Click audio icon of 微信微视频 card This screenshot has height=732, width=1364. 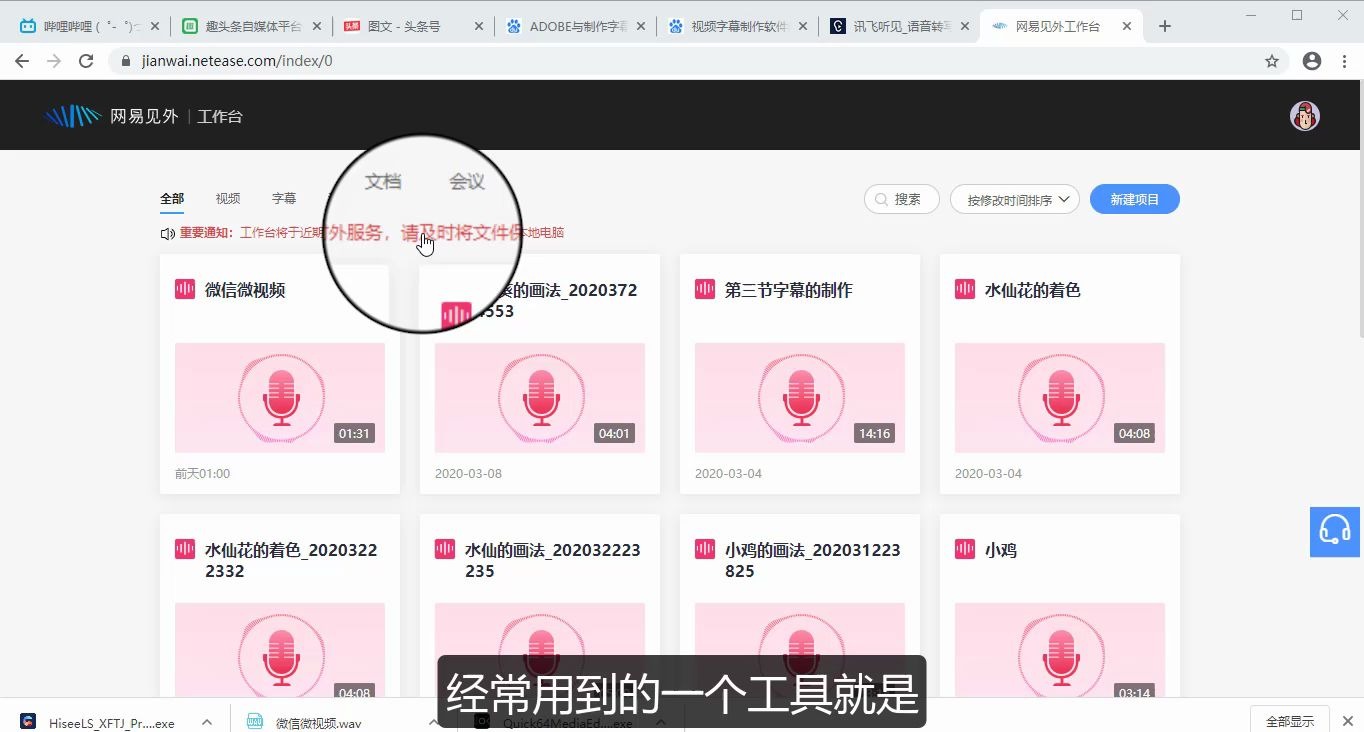pyautogui.click(x=185, y=289)
